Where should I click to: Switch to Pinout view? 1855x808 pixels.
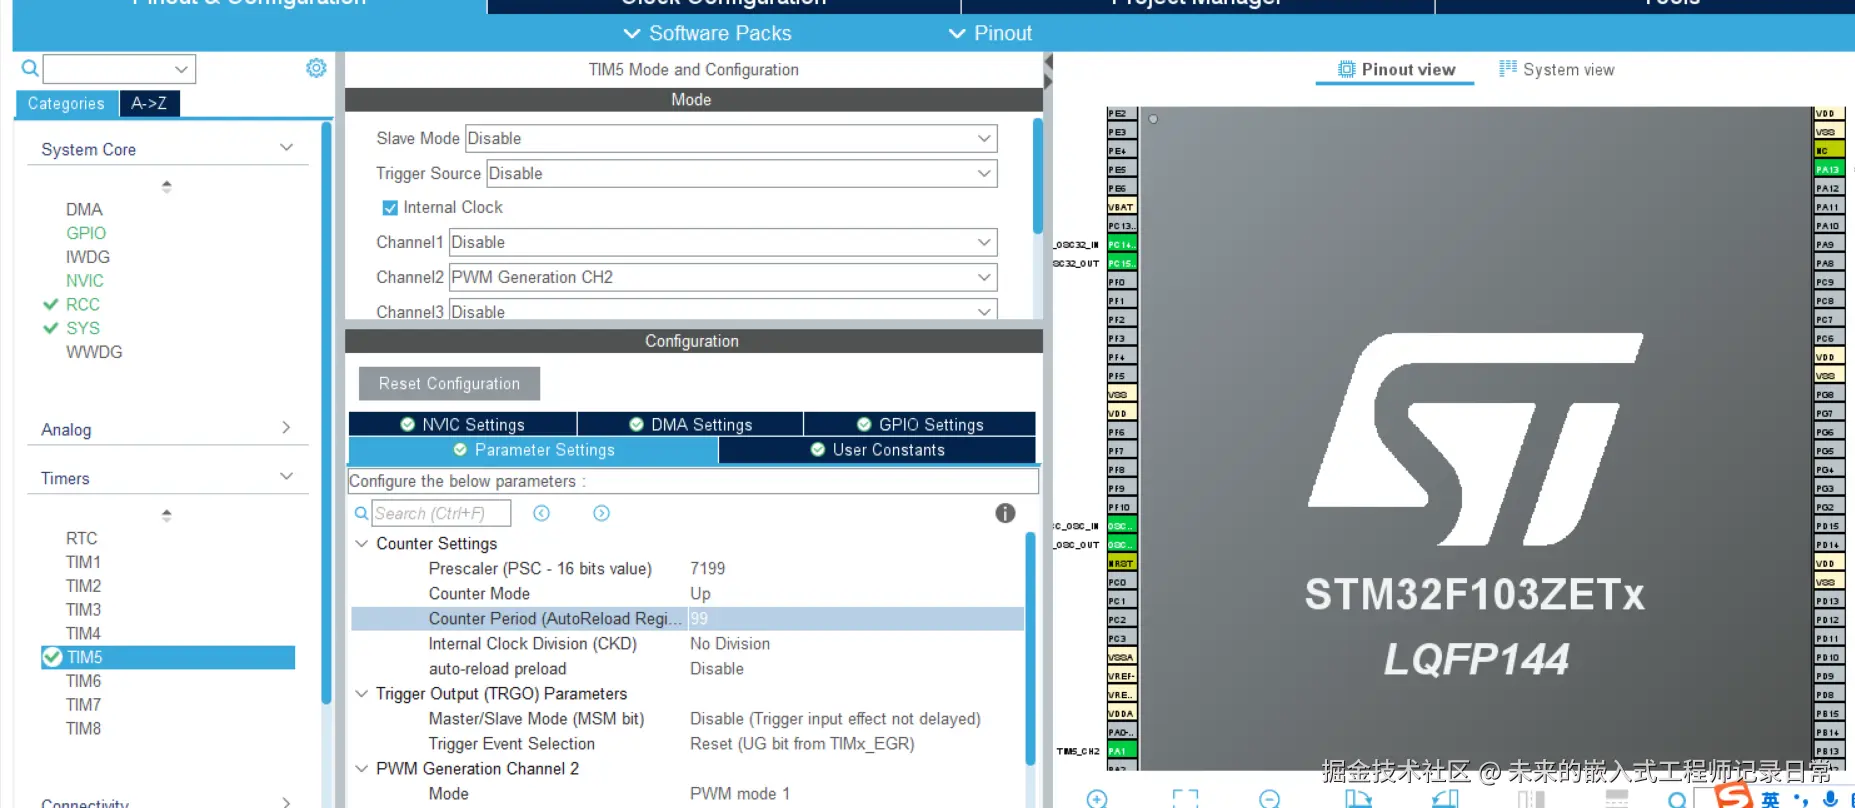coord(1395,69)
